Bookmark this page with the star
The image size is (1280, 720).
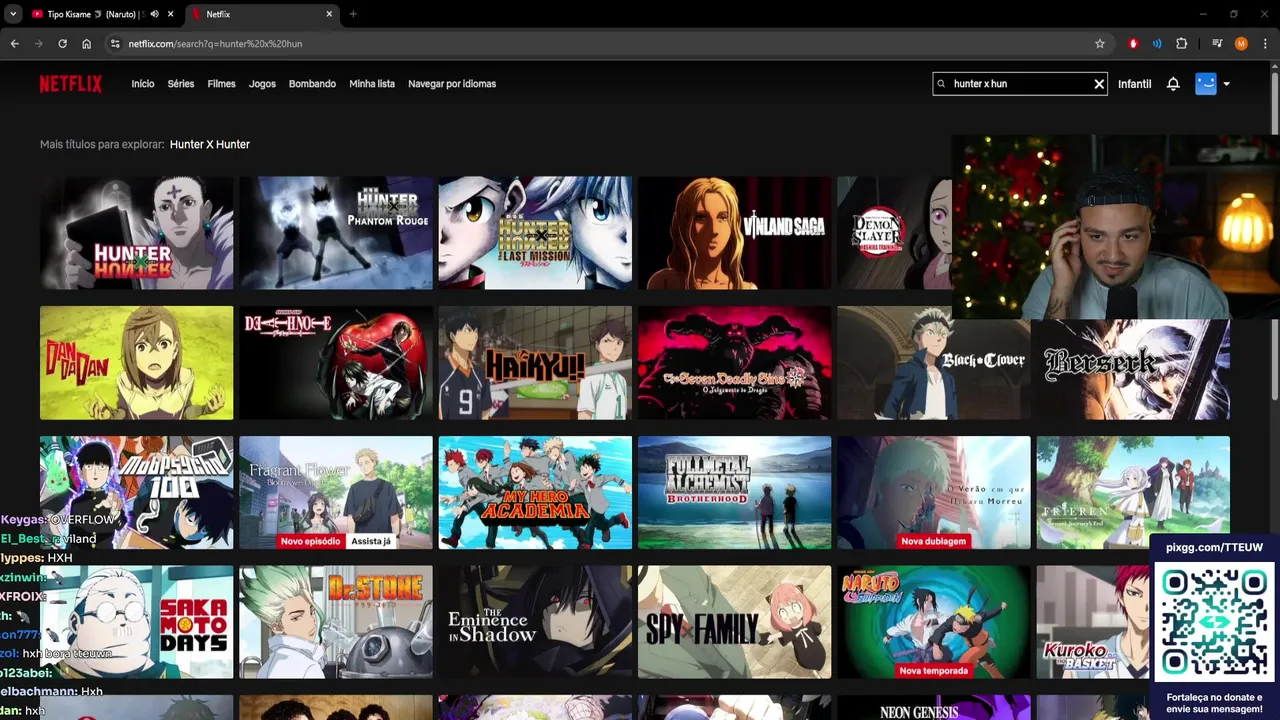1100,44
